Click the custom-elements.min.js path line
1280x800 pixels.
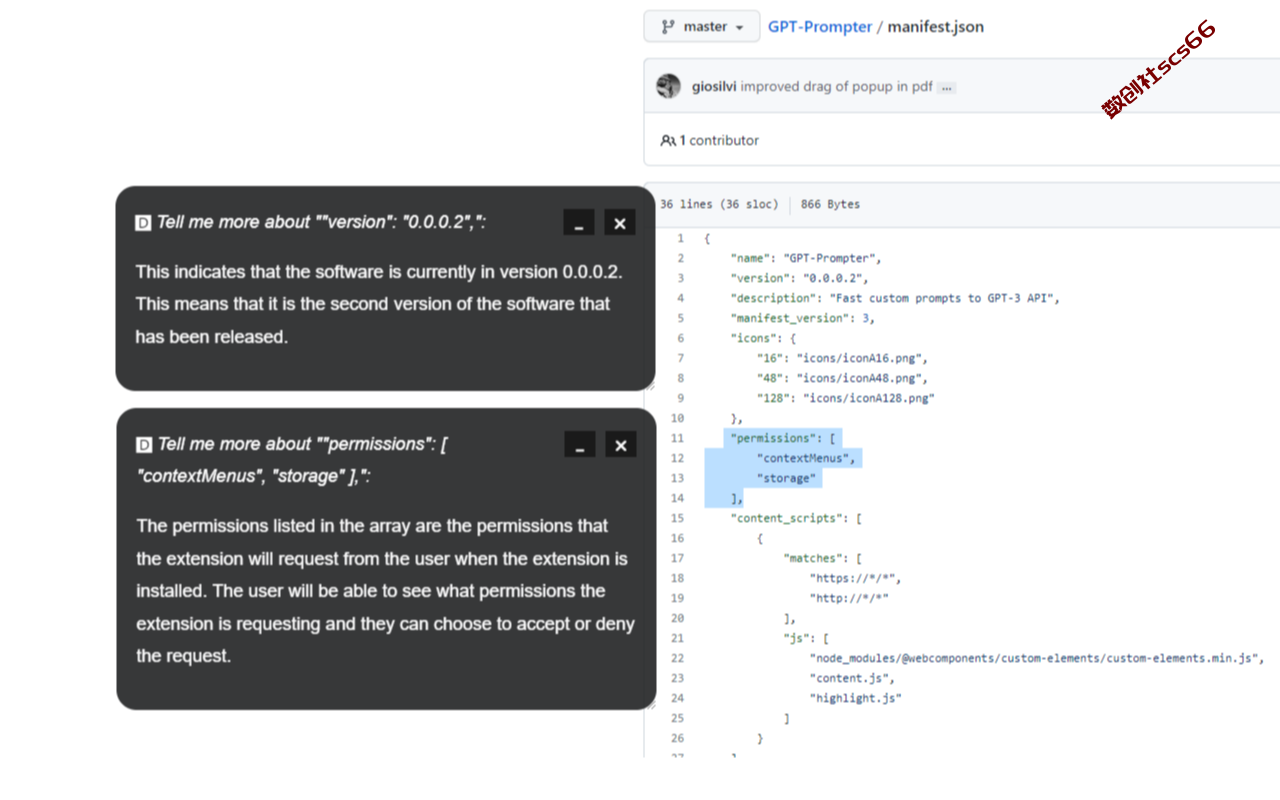[1037, 658]
